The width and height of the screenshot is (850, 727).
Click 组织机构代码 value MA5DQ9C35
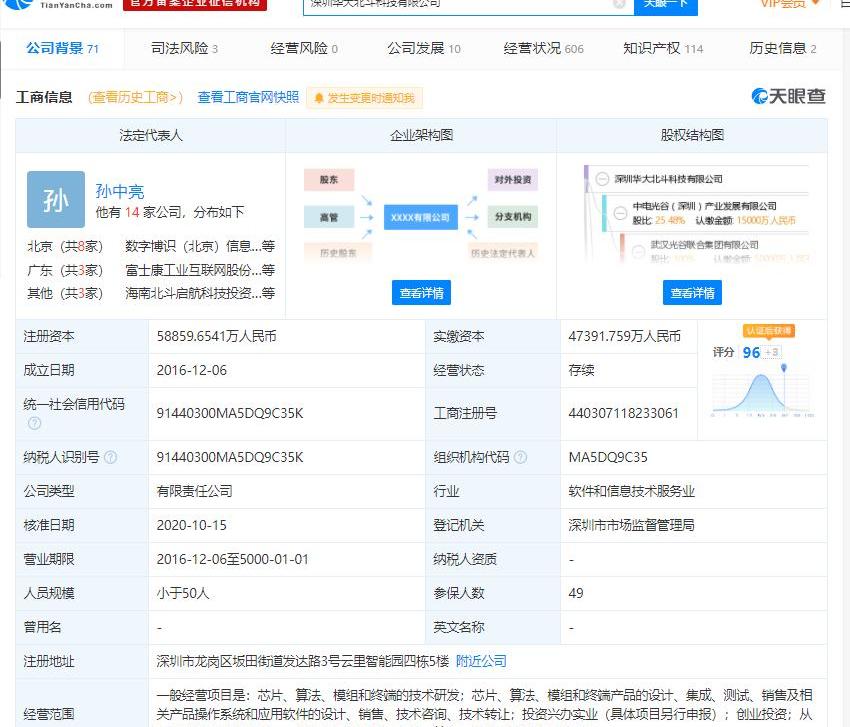click(608, 458)
